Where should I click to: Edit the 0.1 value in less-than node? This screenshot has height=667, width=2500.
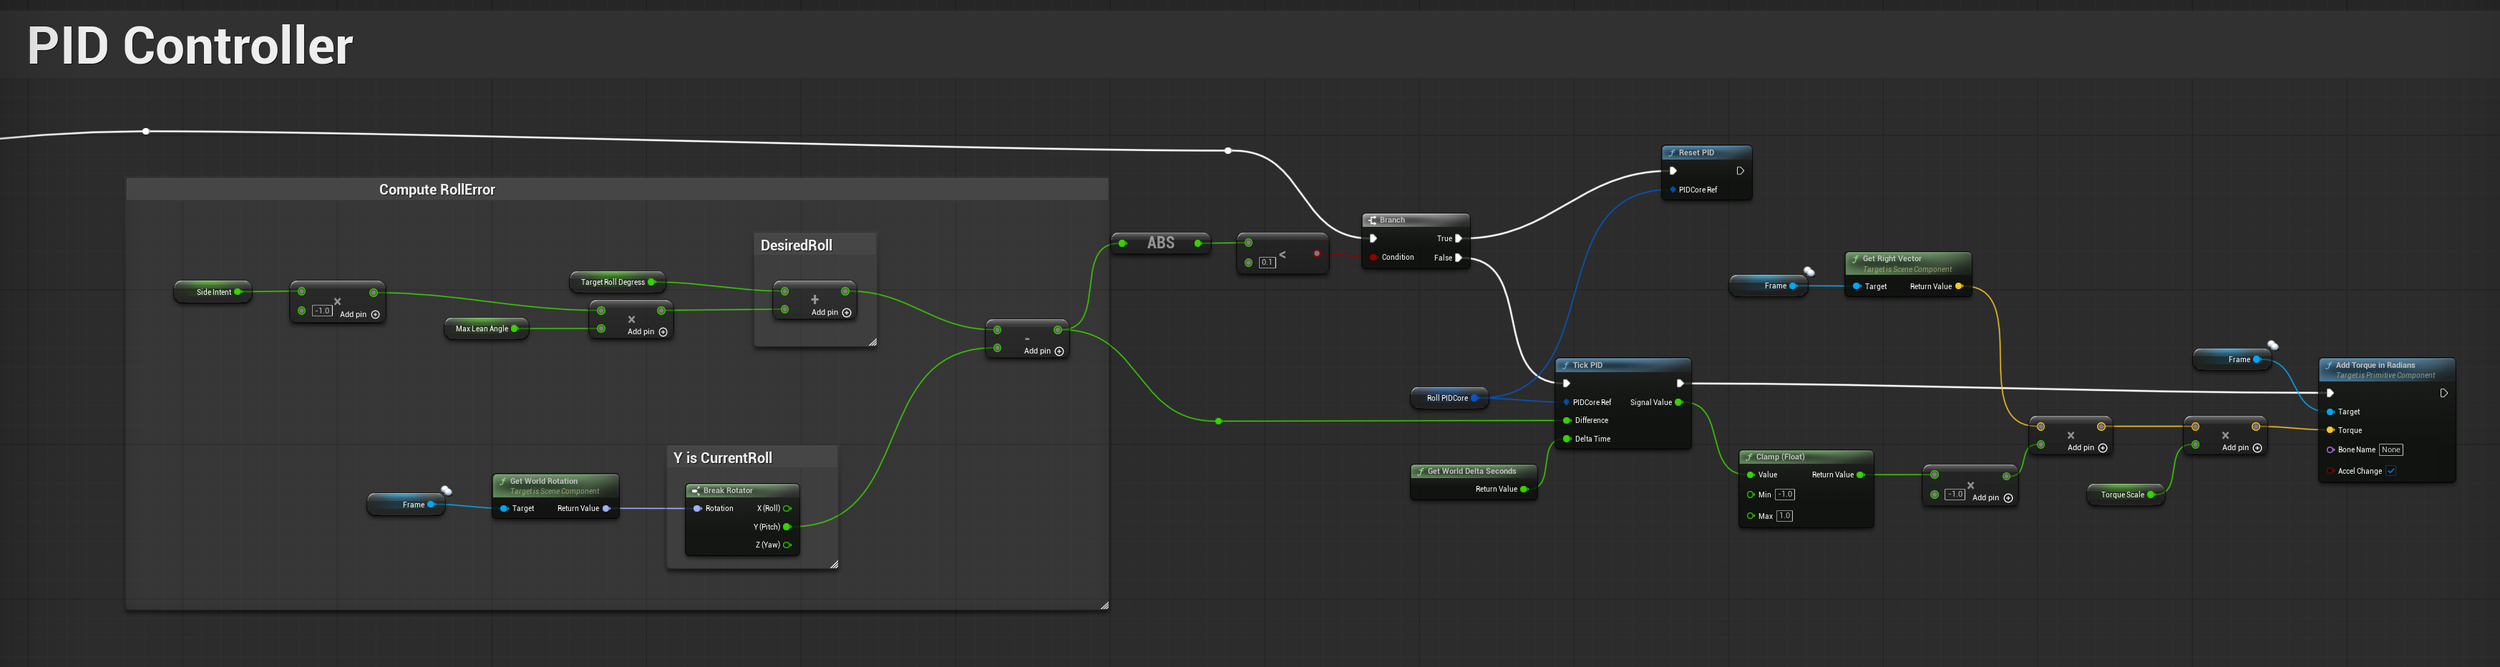1267,262
